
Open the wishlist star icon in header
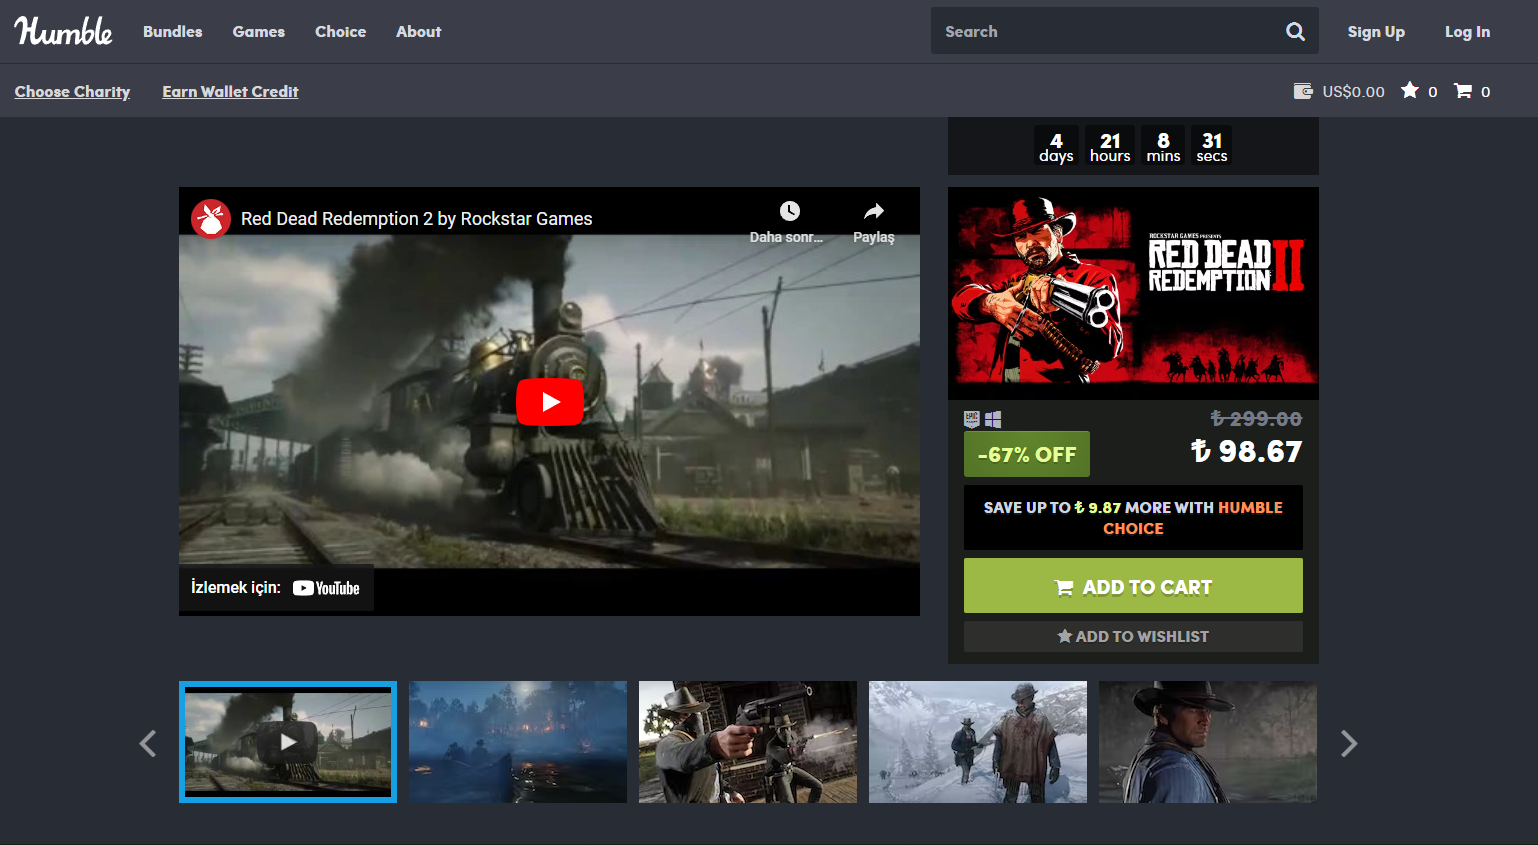click(1410, 91)
